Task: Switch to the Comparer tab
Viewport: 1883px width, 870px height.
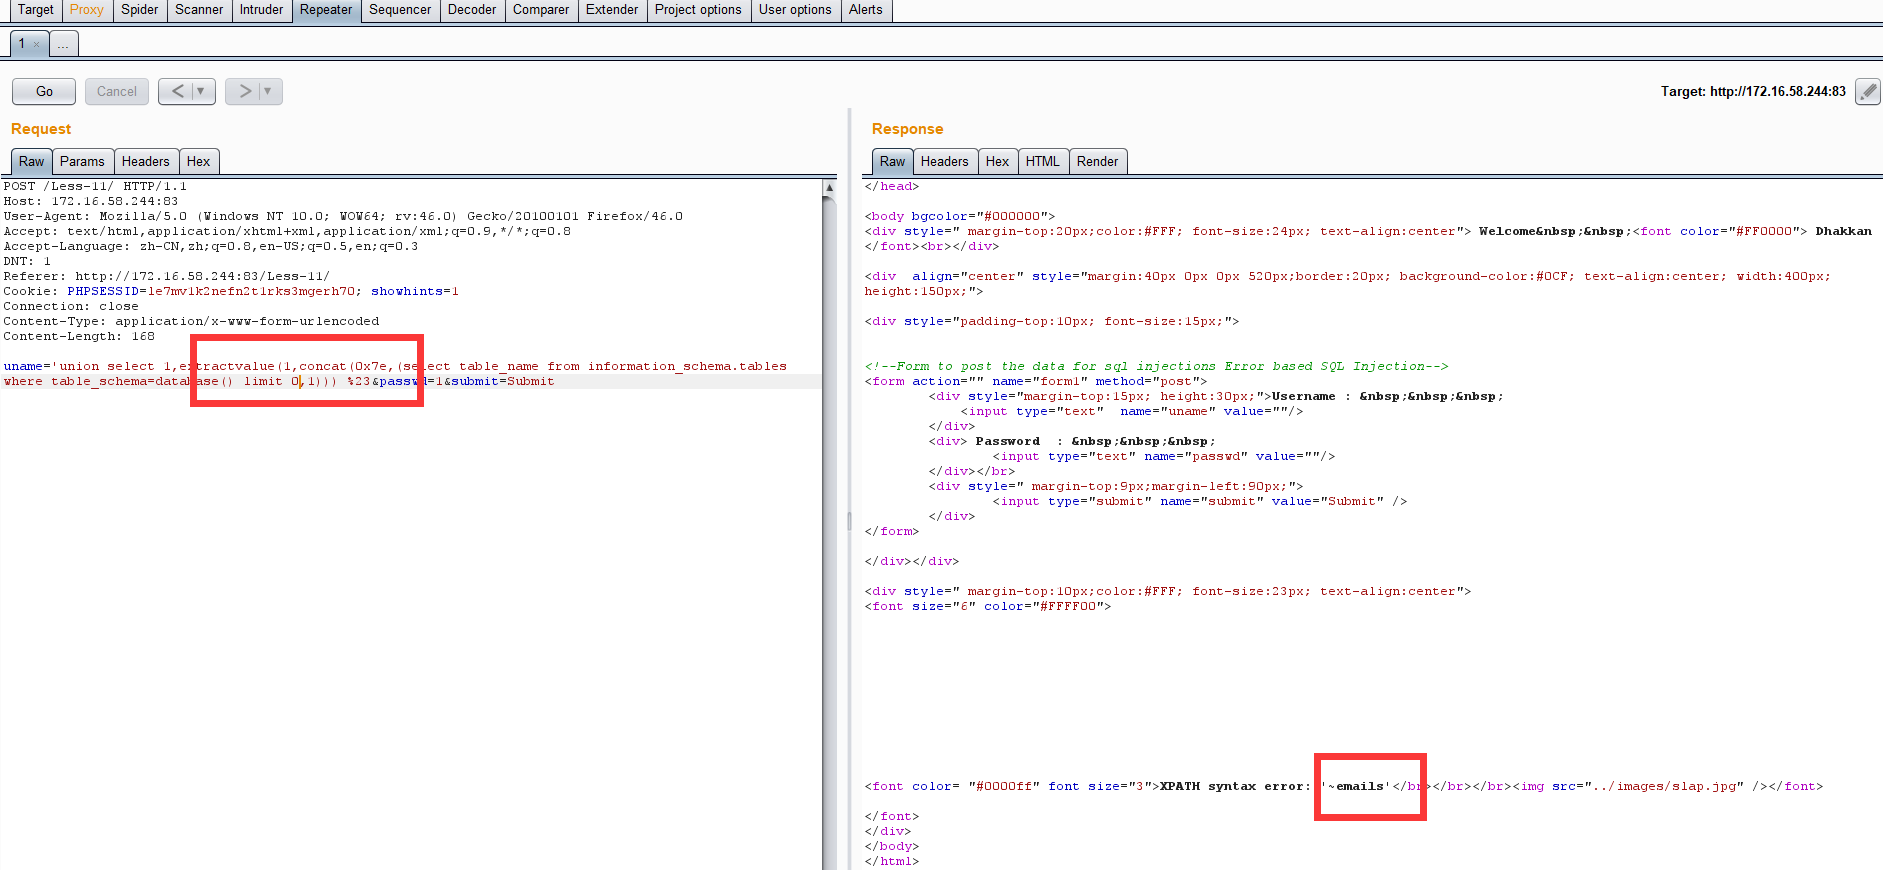Action: click(x=541, y=10)
